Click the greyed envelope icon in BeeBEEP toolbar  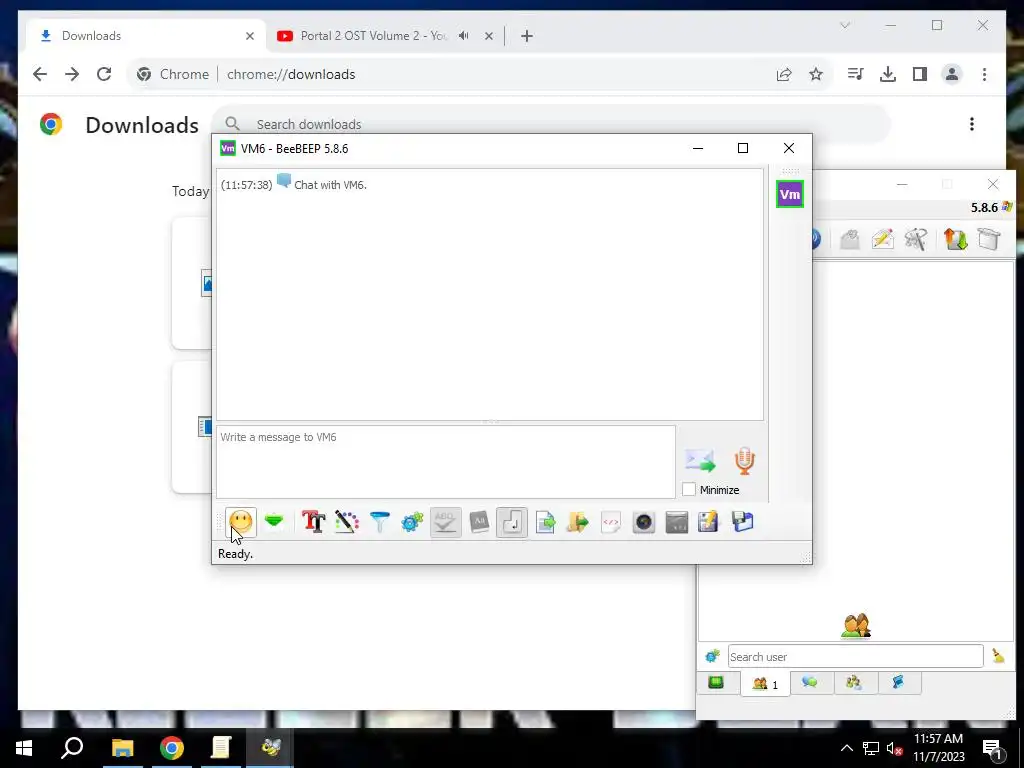click(x=849, y=239)
